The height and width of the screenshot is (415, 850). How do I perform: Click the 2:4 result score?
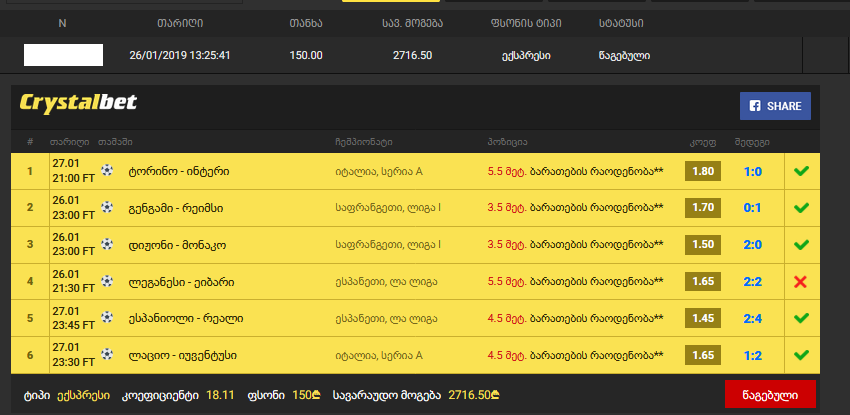(x=752, y=319)
